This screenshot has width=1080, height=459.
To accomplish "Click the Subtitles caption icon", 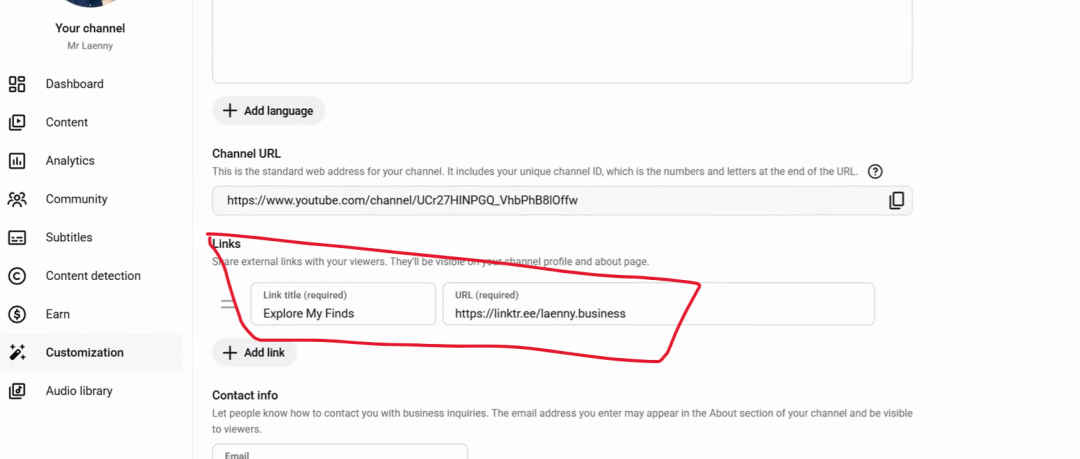I will (x=17, y=238).
